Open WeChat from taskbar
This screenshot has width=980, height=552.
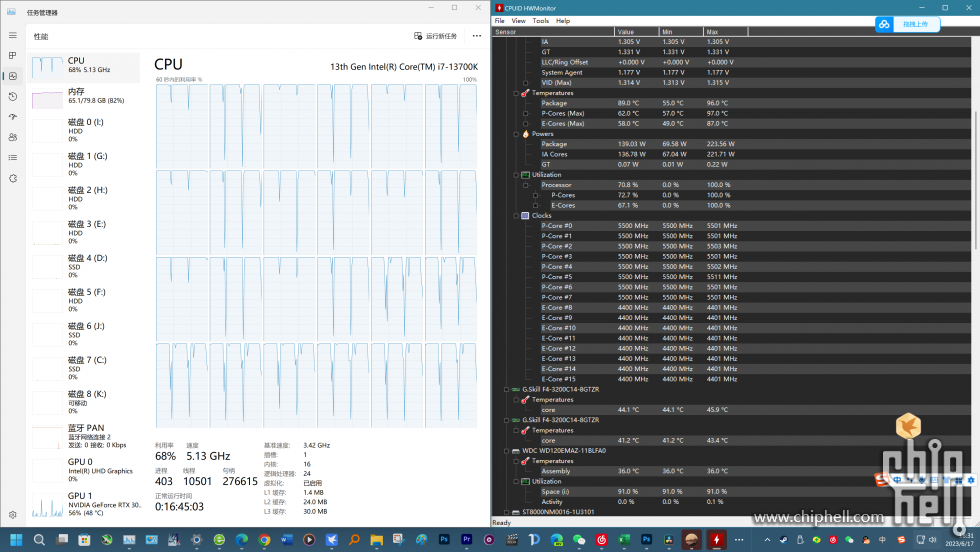[x=579, y=539]
